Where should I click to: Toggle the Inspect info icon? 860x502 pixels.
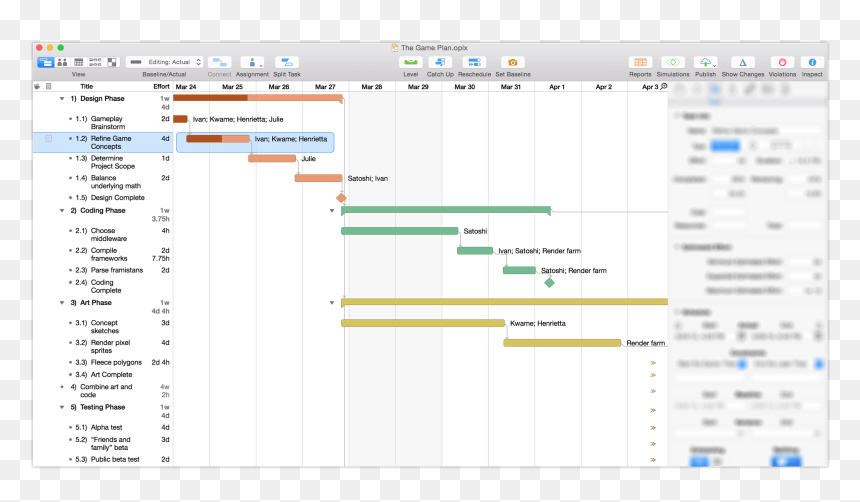point(812,62)
